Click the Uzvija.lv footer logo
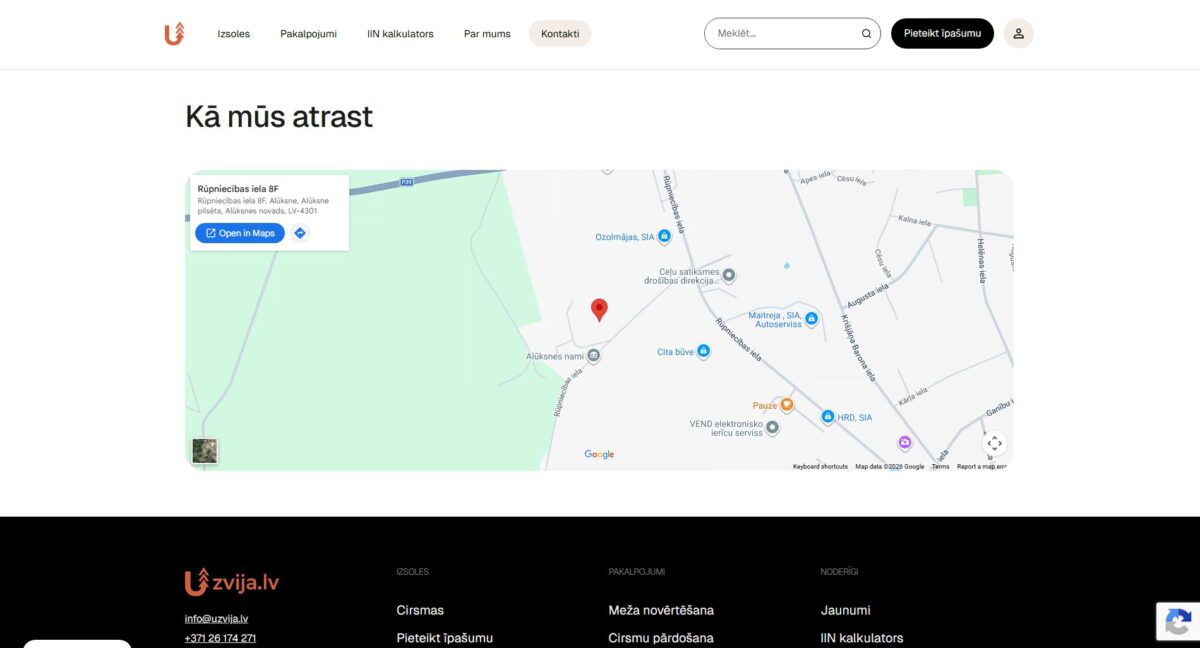This screenshot has height=648, width=1200. click(x=231, y=582)
